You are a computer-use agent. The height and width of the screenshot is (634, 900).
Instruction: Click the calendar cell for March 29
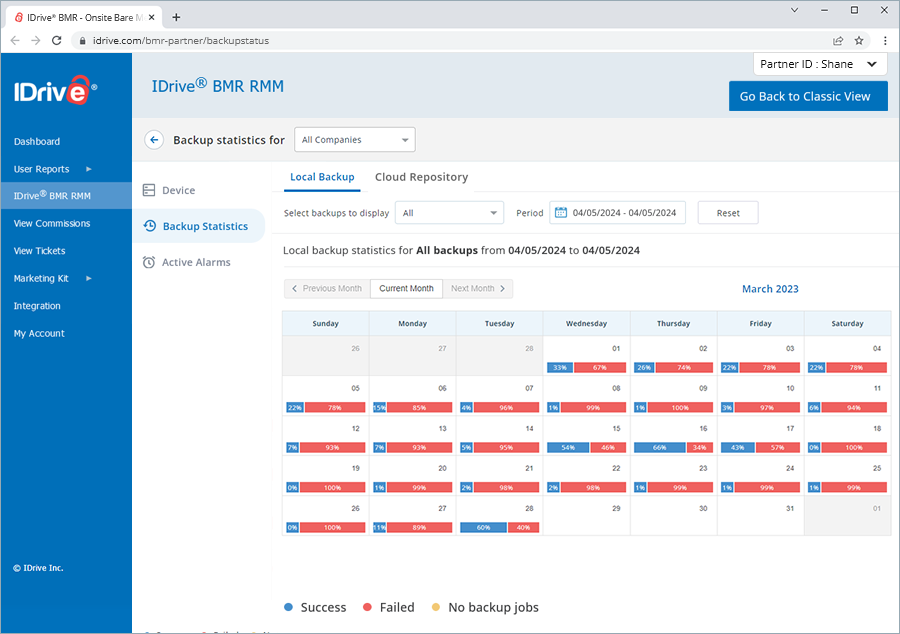pos(587,515)
